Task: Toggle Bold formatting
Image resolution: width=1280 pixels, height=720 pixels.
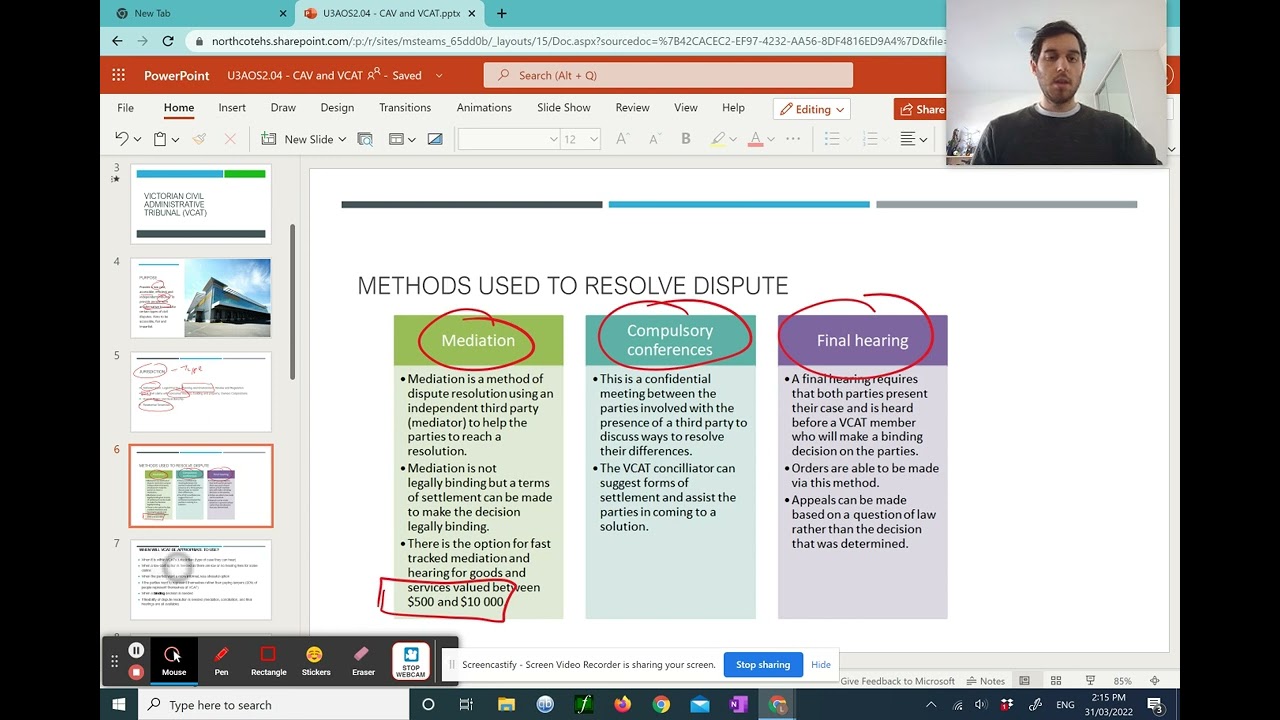Action: (x=686, y=139)
